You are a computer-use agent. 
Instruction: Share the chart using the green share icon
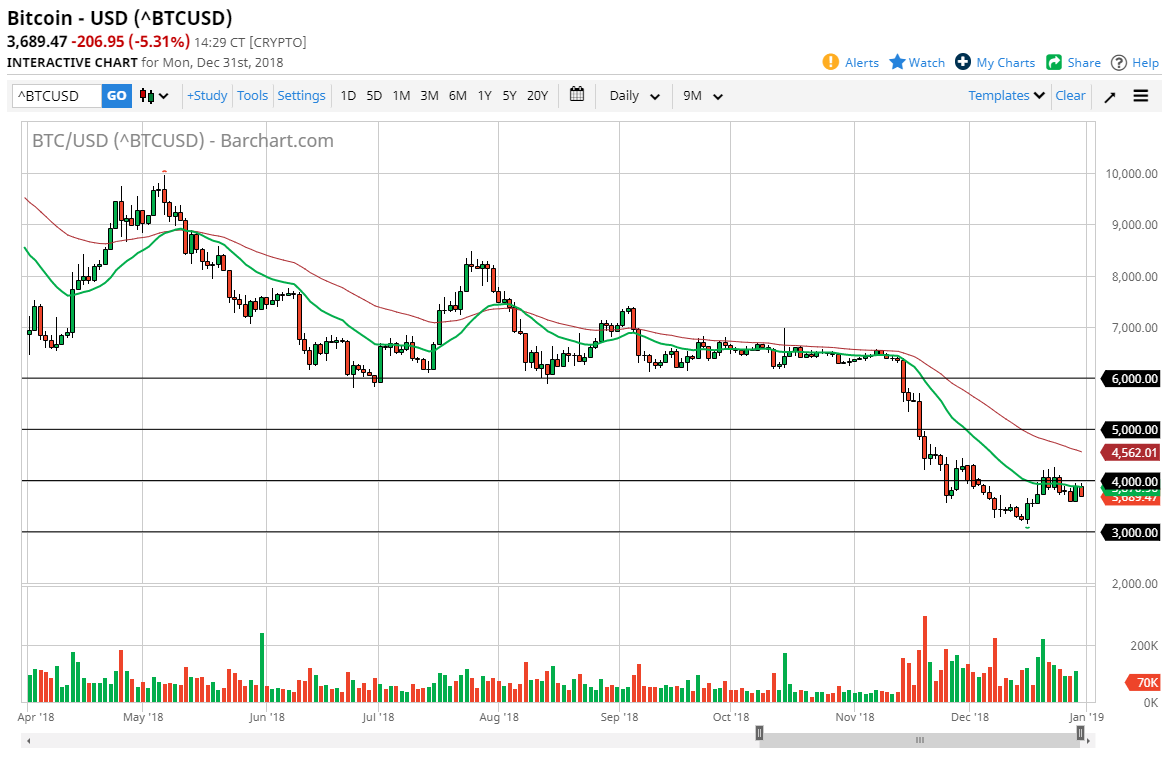click(x=1056, y=62)
